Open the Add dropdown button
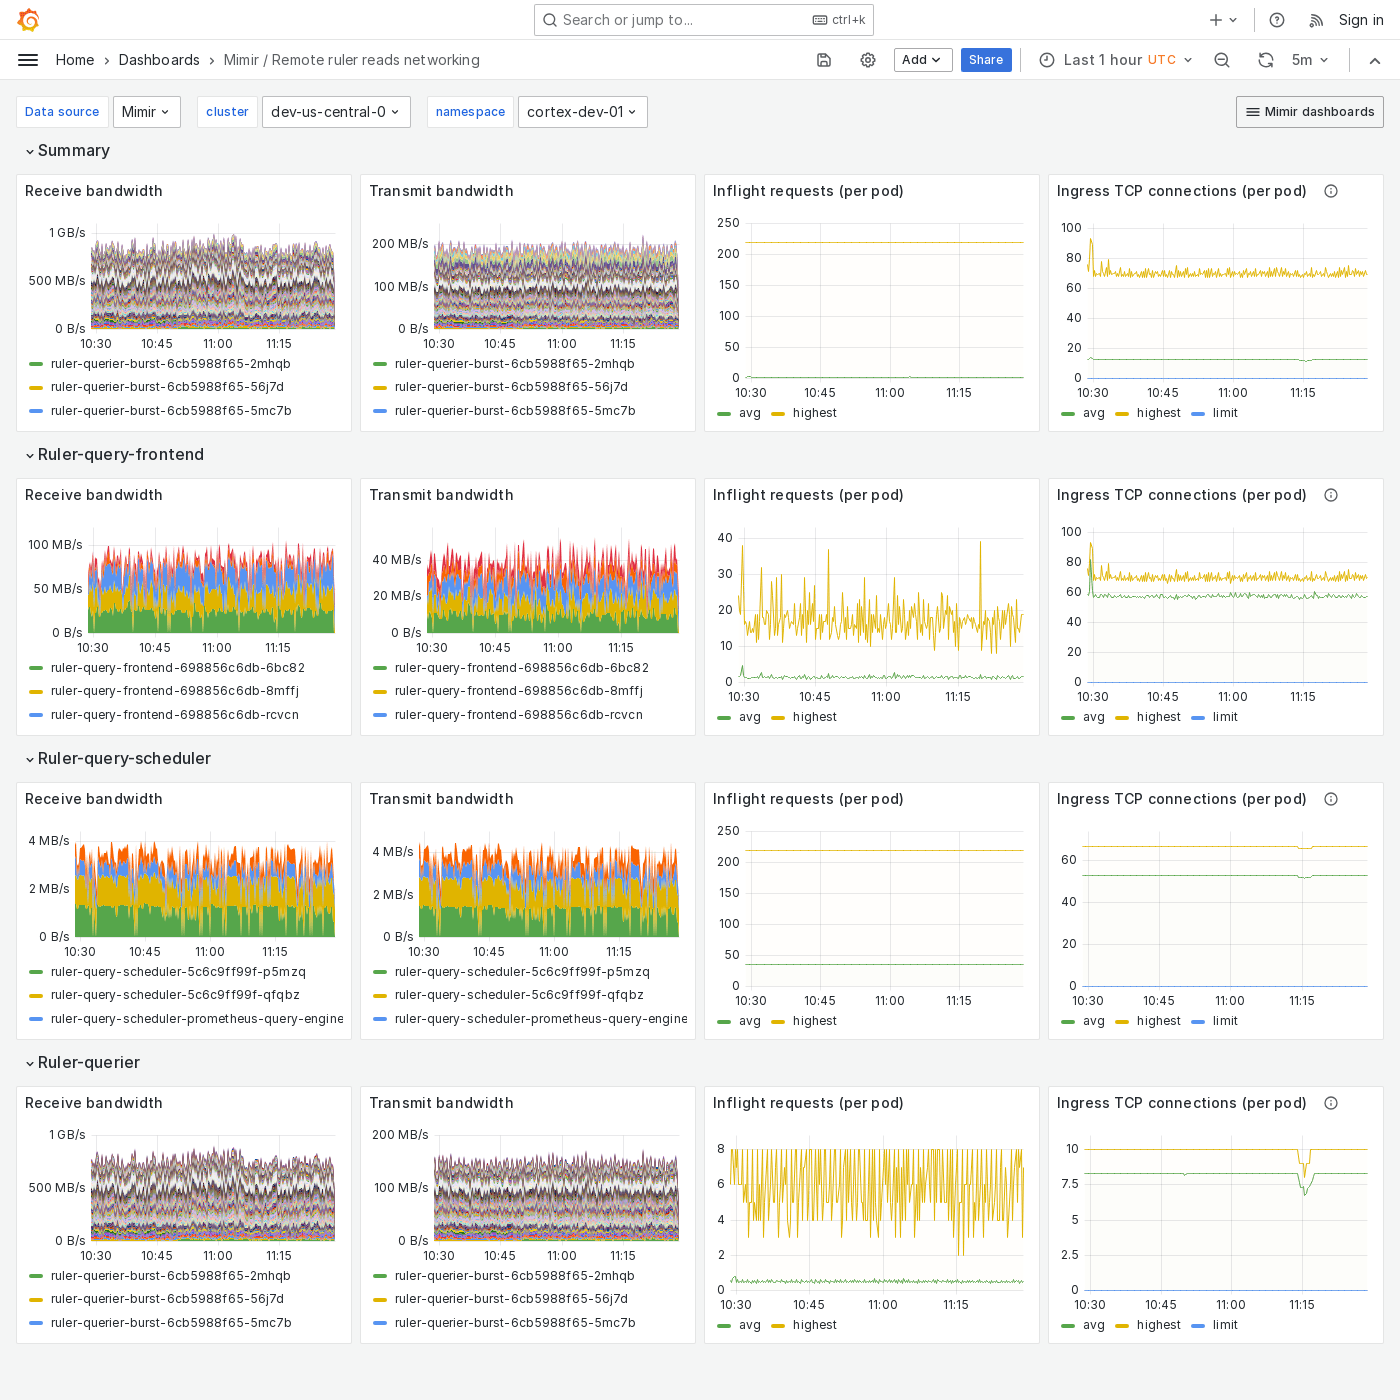The image size is (1400, 1400). (x=922, y=60)
